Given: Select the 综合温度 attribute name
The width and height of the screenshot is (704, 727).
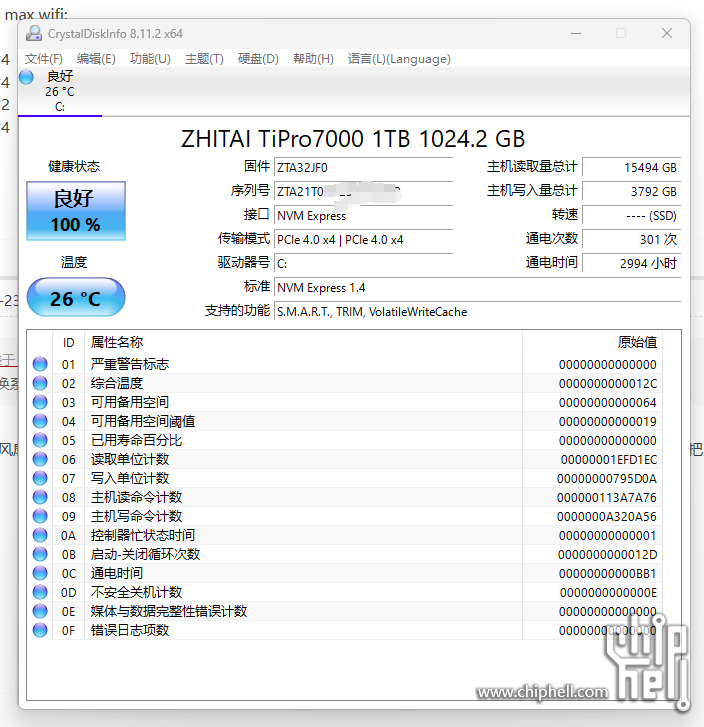Looking at the screenshot, I should pos(117,383).
